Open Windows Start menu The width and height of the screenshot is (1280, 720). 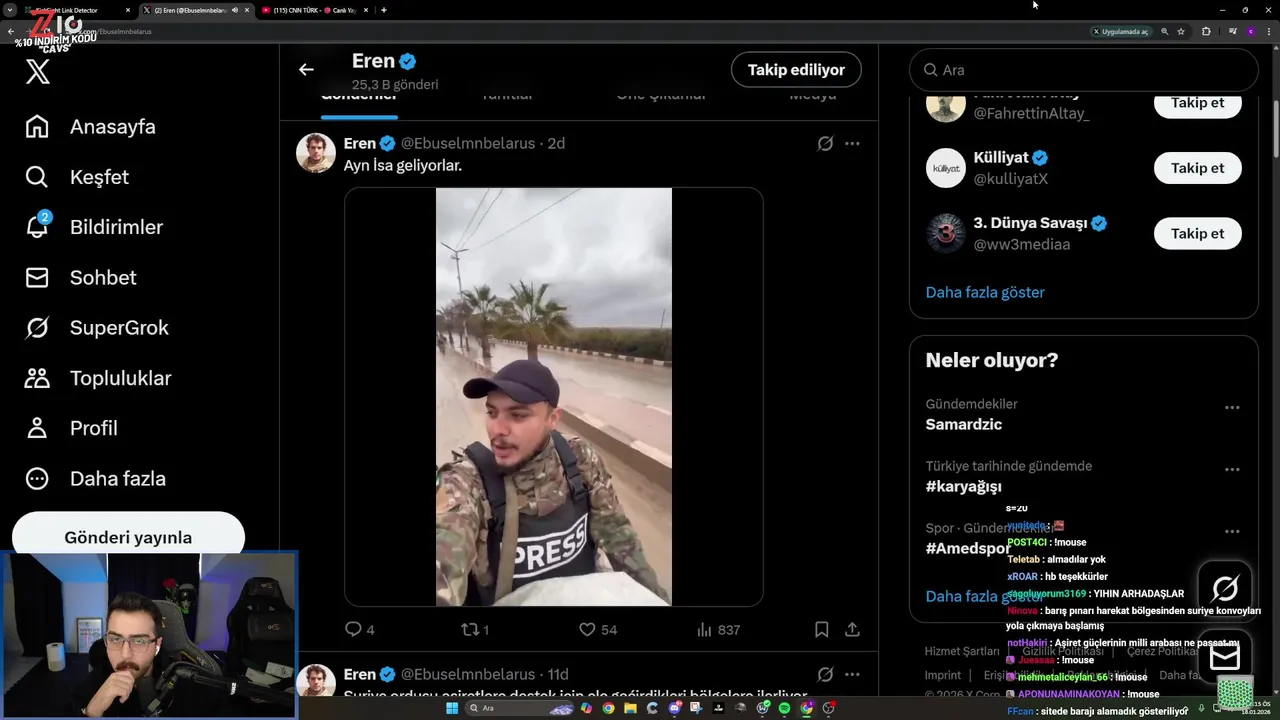(x=452, y=708)
